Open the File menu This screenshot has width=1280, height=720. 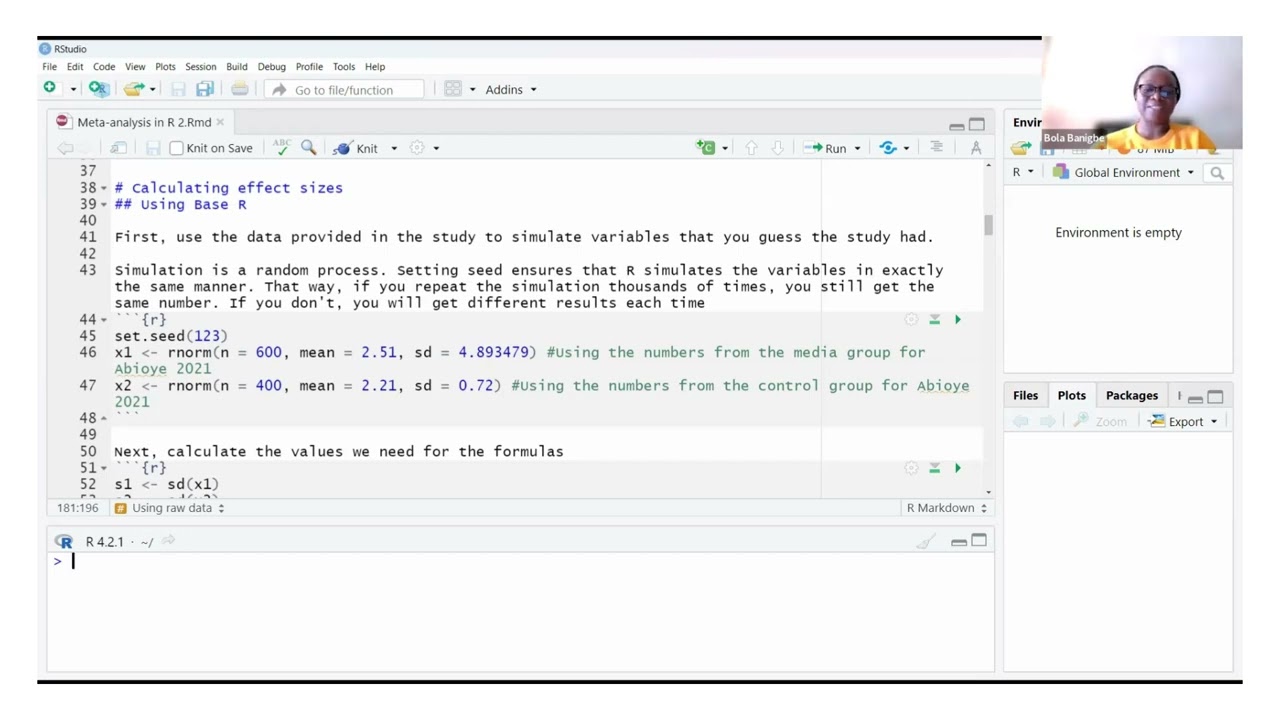pos(49,66)
